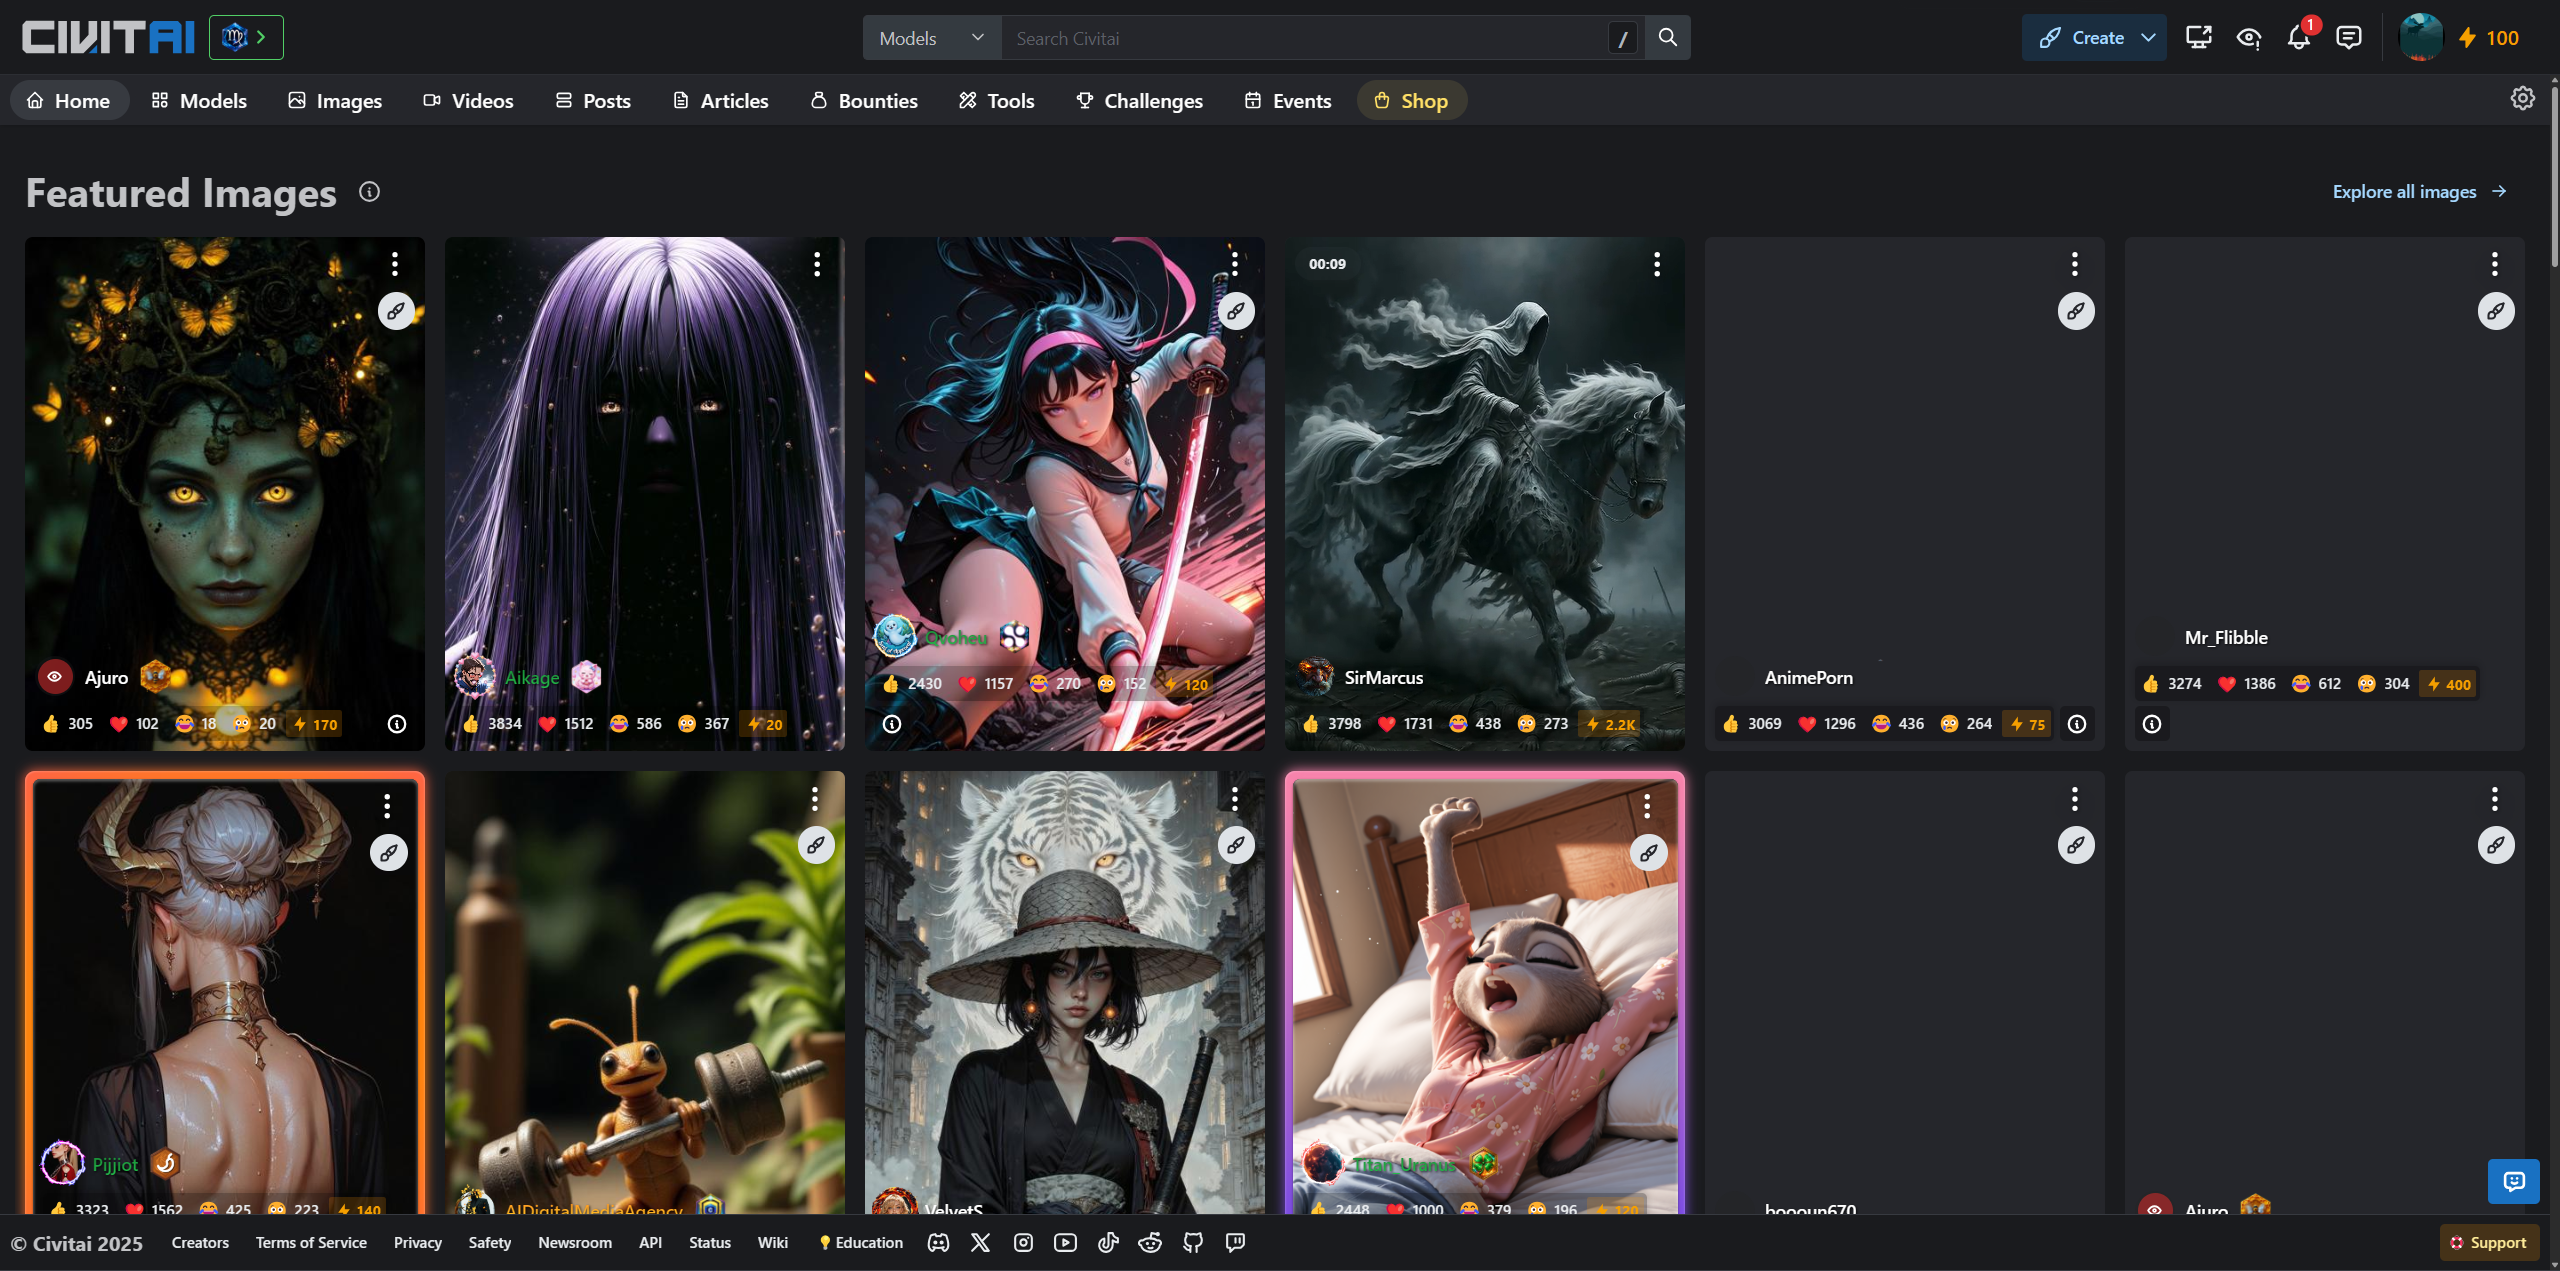Expand the Models search category dropdown
This screenshot has width=2560, height=1271.
coord(931,38)
